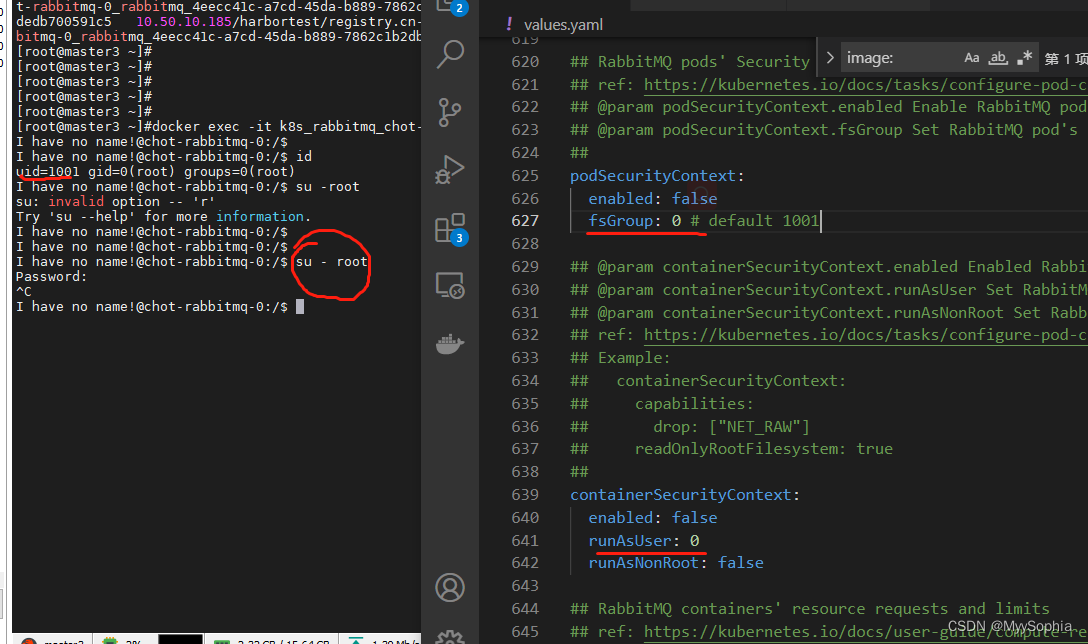Click 'runAsNonRoot: false' on line 642
The height and width of the screenshot is (644, 1088).
point(675,563)
